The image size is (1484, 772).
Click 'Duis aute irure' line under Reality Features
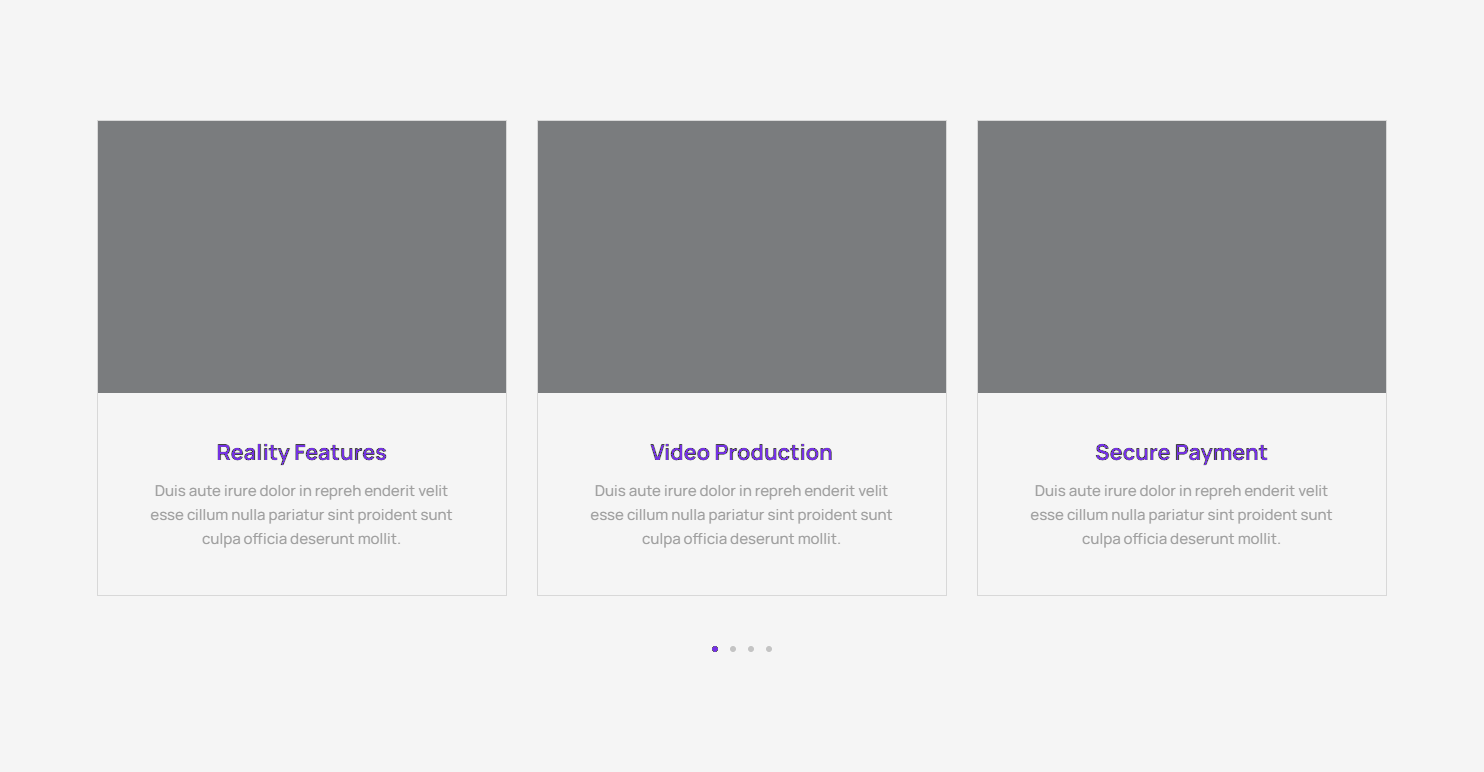click(x=301, y=491)
